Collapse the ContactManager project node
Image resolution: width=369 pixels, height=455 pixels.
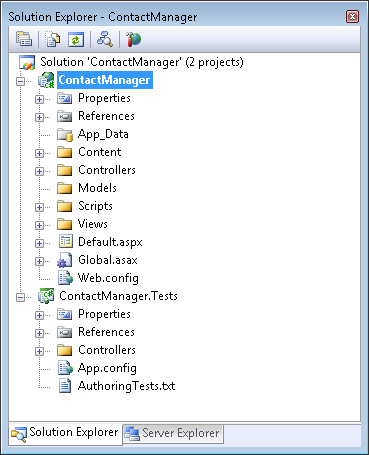(x=21, y=81)
